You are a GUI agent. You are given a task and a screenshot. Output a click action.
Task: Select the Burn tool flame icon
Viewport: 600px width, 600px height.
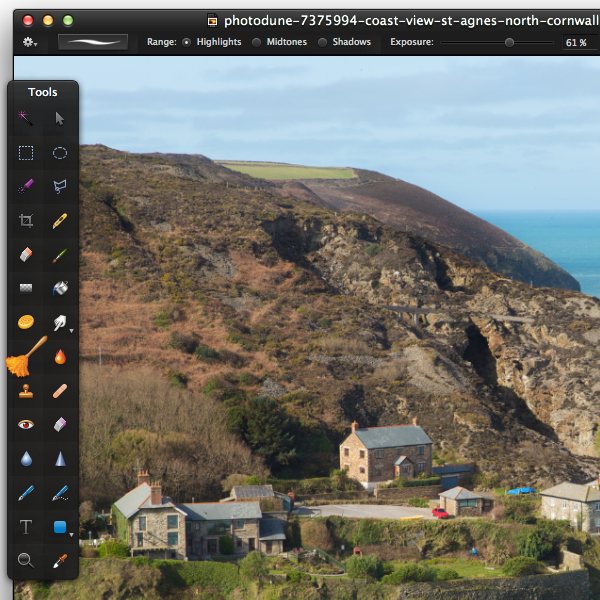[x=60, y=356]
